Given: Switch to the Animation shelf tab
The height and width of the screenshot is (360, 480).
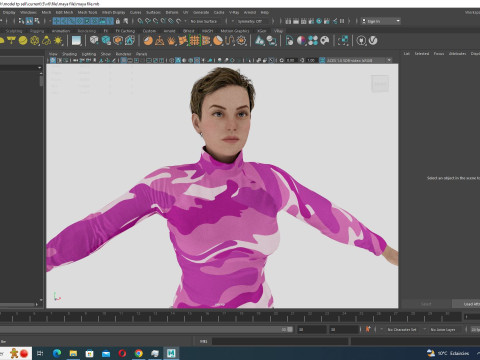Looking at the screenshot, I should click(x=61, y=31).
